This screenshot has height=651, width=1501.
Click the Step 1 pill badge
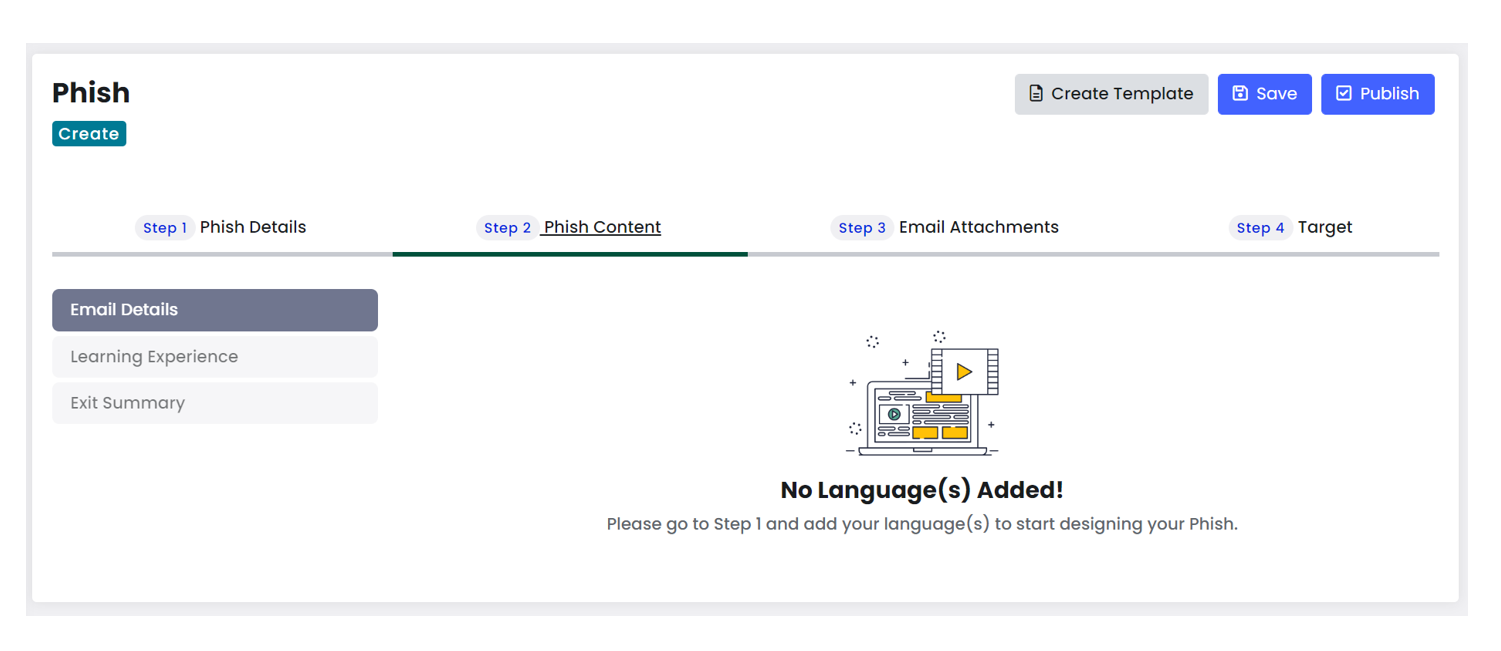[x=165, y=227]
